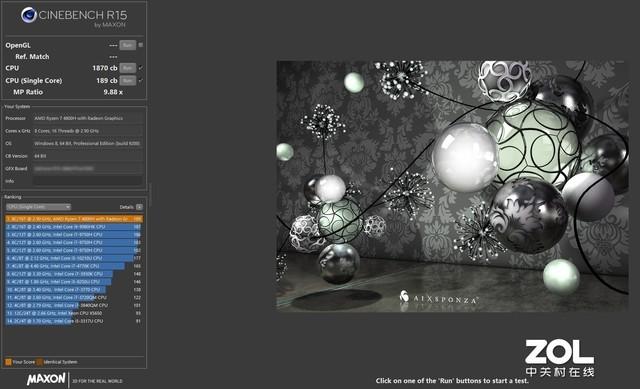Viewport: 640px width, 389px height.
Task: Run the OpenGL benchmark
Action: coord(128,45)
